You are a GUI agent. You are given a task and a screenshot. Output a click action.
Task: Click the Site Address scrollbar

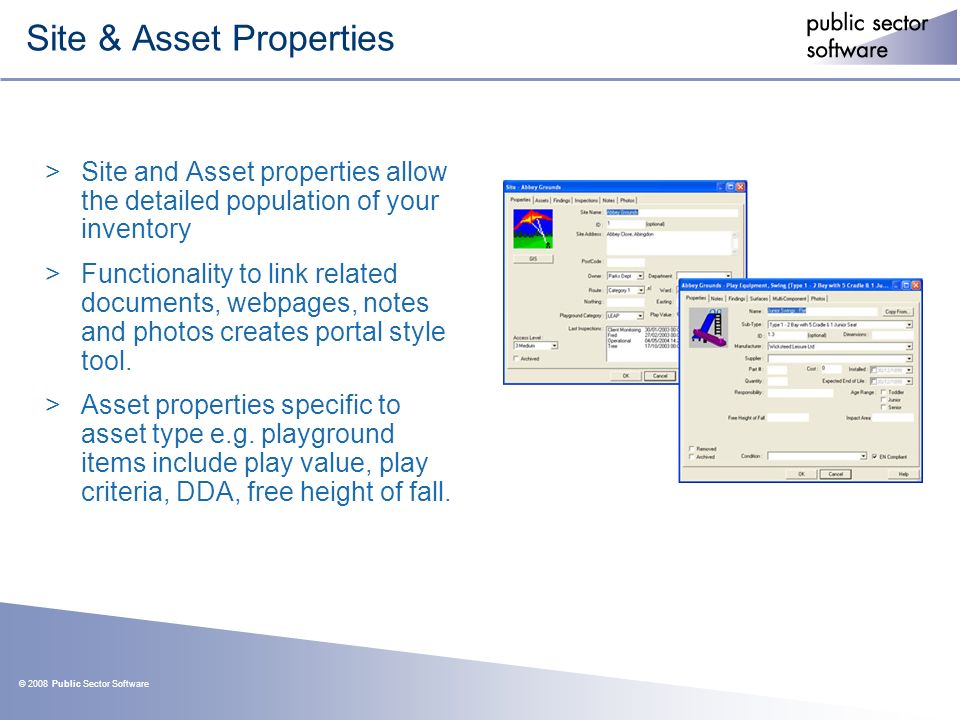735,242
